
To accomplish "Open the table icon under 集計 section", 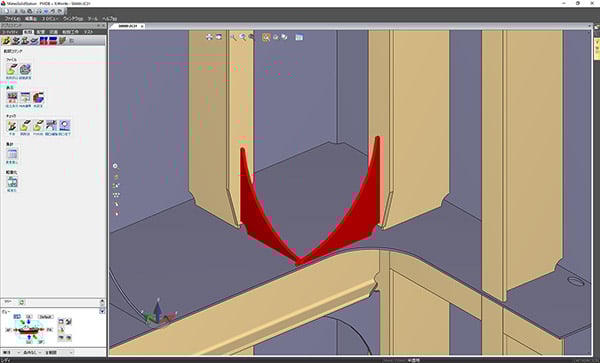I will click(x=12, y=154).
